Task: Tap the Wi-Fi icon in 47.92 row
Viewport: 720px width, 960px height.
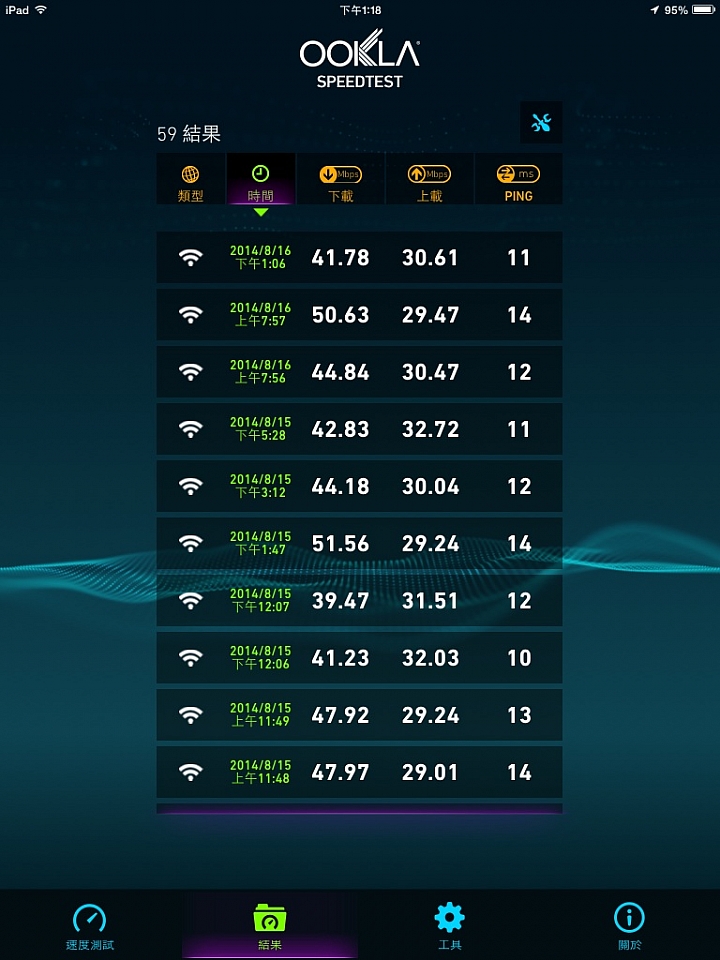Action: click(190, 714)
